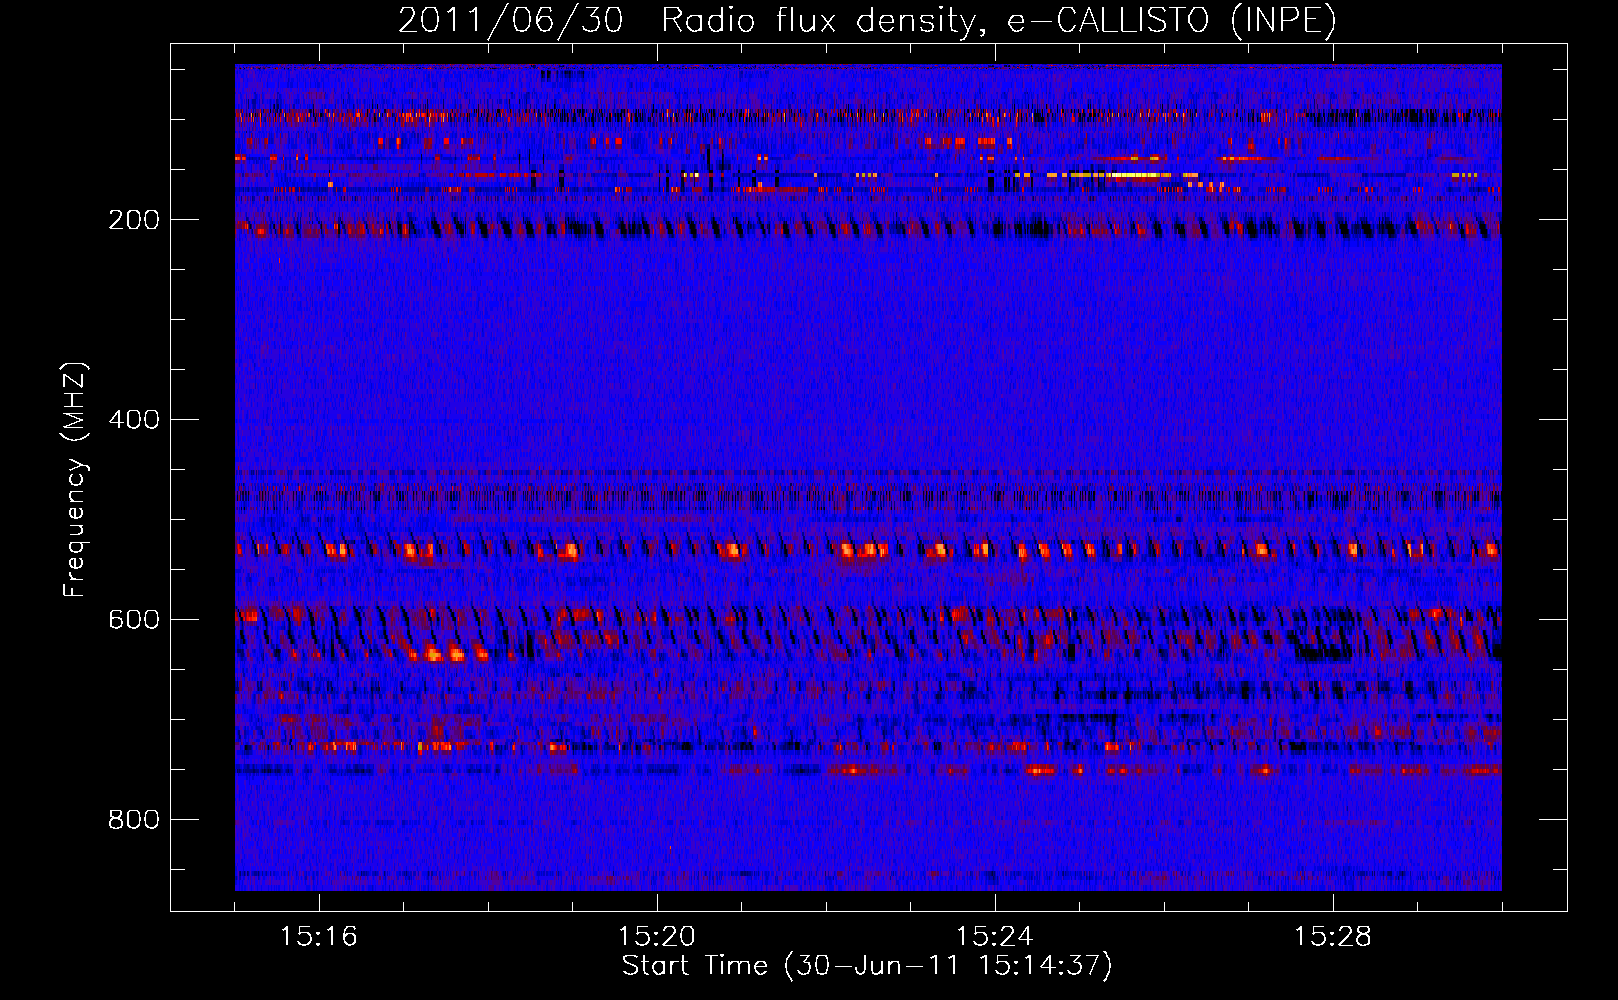Click the 'Start Time (30-Jun-11 15:14:37)' label
The width and height of the screenshot is (1618, 1000).
(x=867, y=966)
